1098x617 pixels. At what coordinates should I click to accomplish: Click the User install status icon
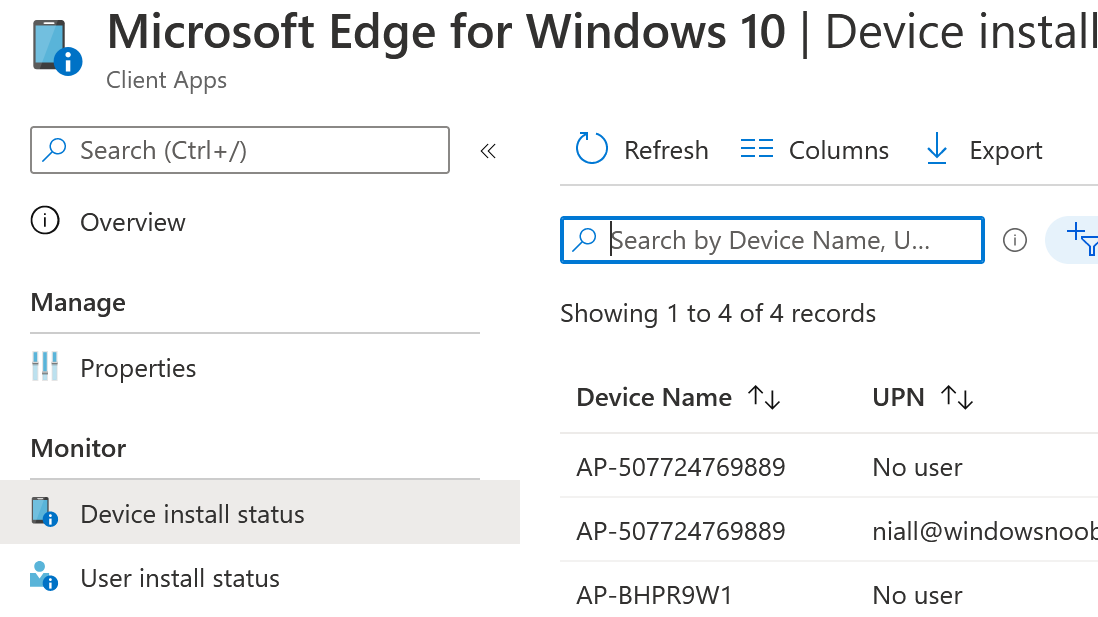click(43, 576)
